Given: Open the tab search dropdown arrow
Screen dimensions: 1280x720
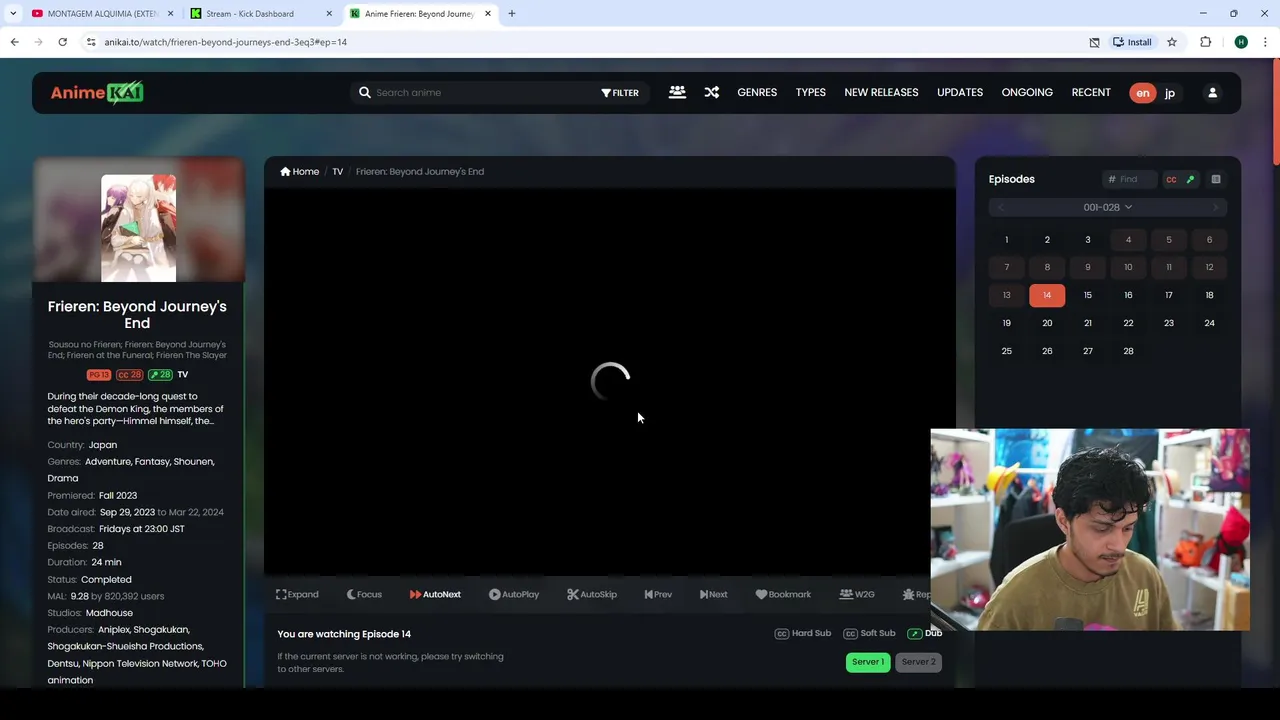Looking at the screenshot, I should (x=12, y=14).
